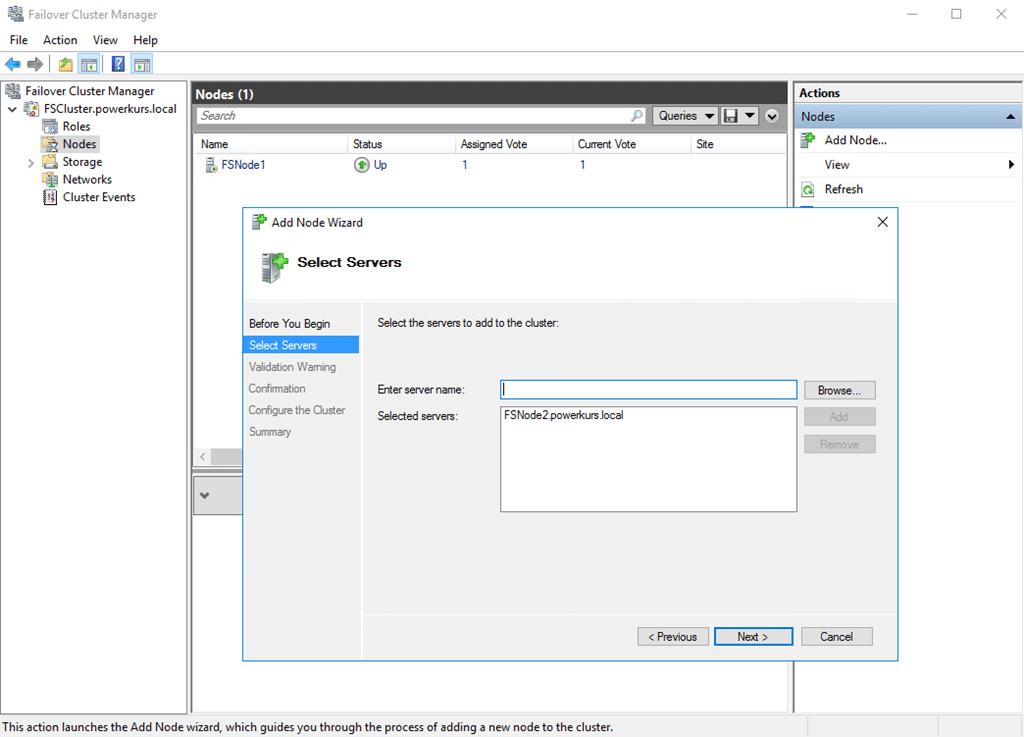
Task: Select Cluster Events in the tree
Action: [x=99, y=197]
